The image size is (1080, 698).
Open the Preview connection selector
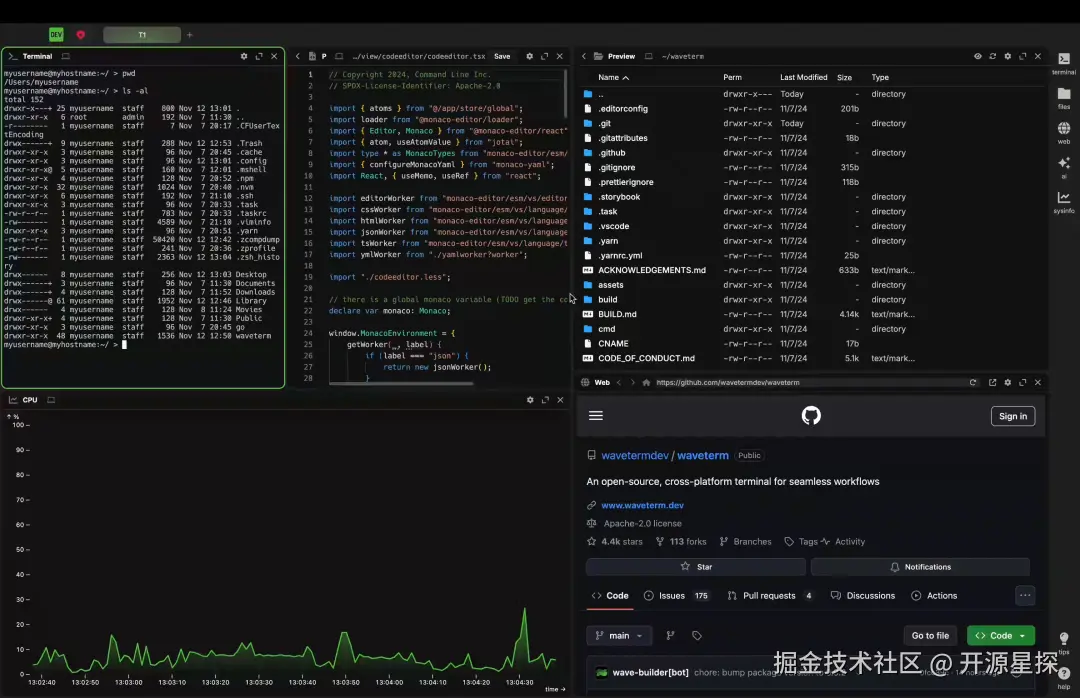click(648, 57)
